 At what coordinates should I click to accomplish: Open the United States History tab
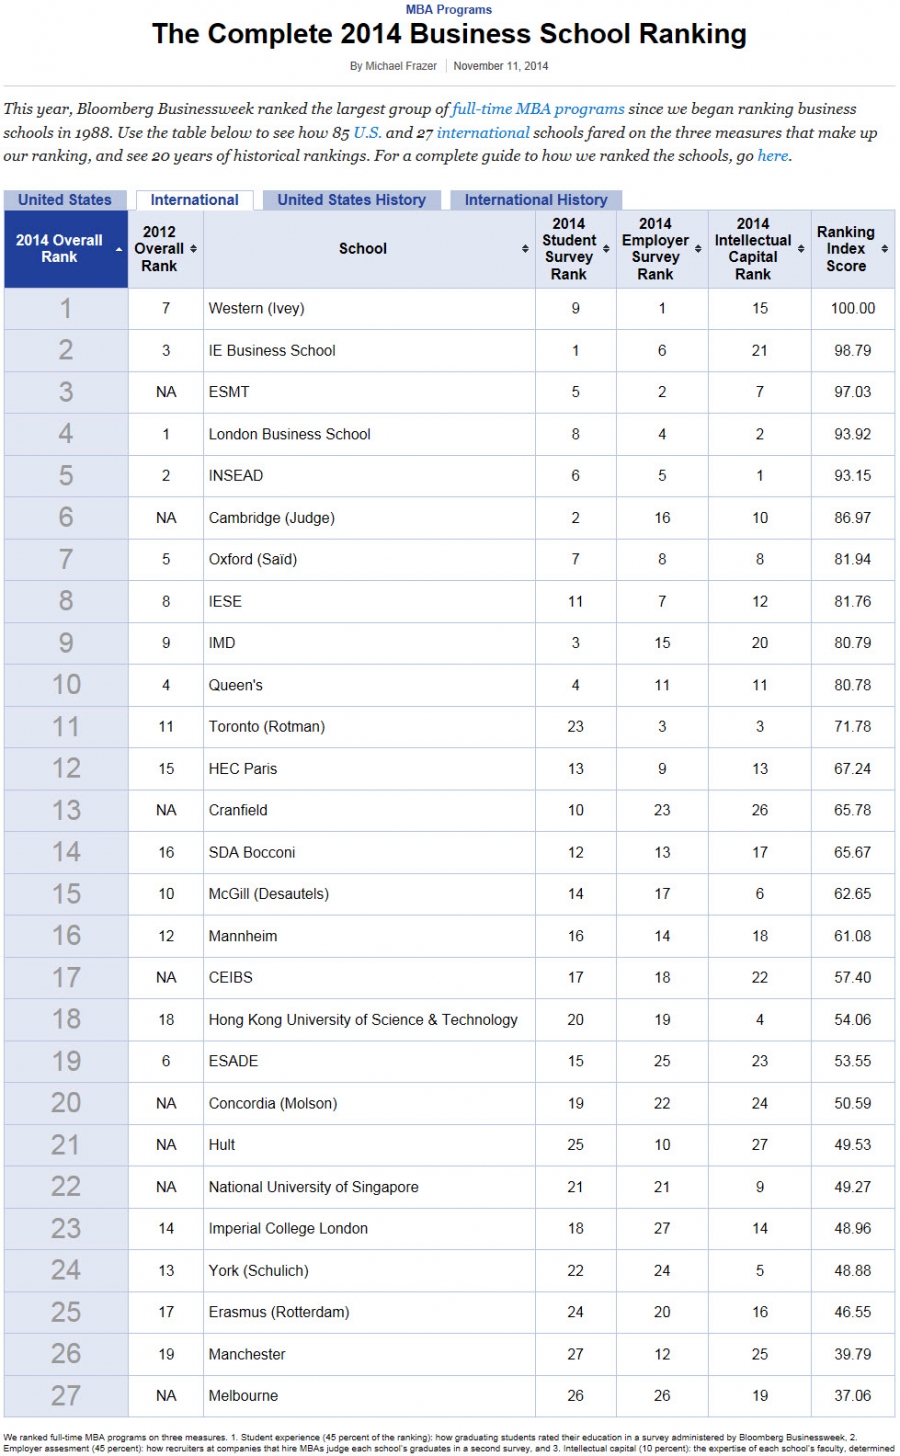click(x=351, y=200)
